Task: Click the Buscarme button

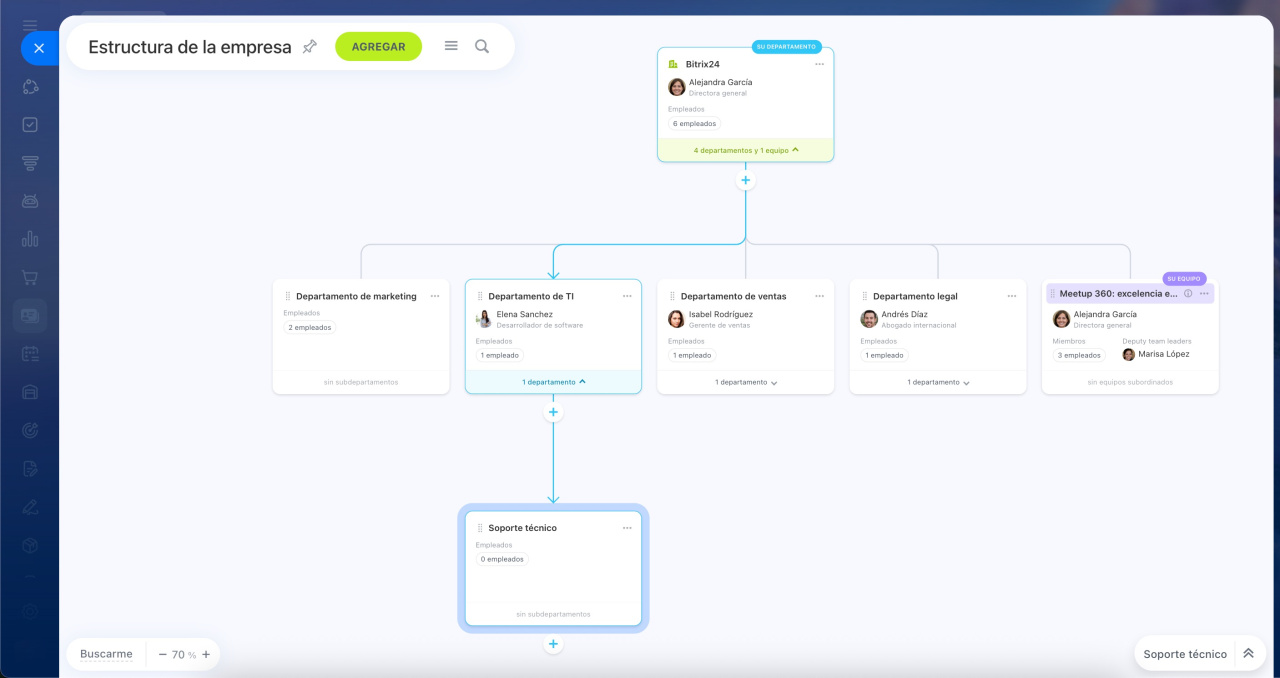Action: (106, 654)
